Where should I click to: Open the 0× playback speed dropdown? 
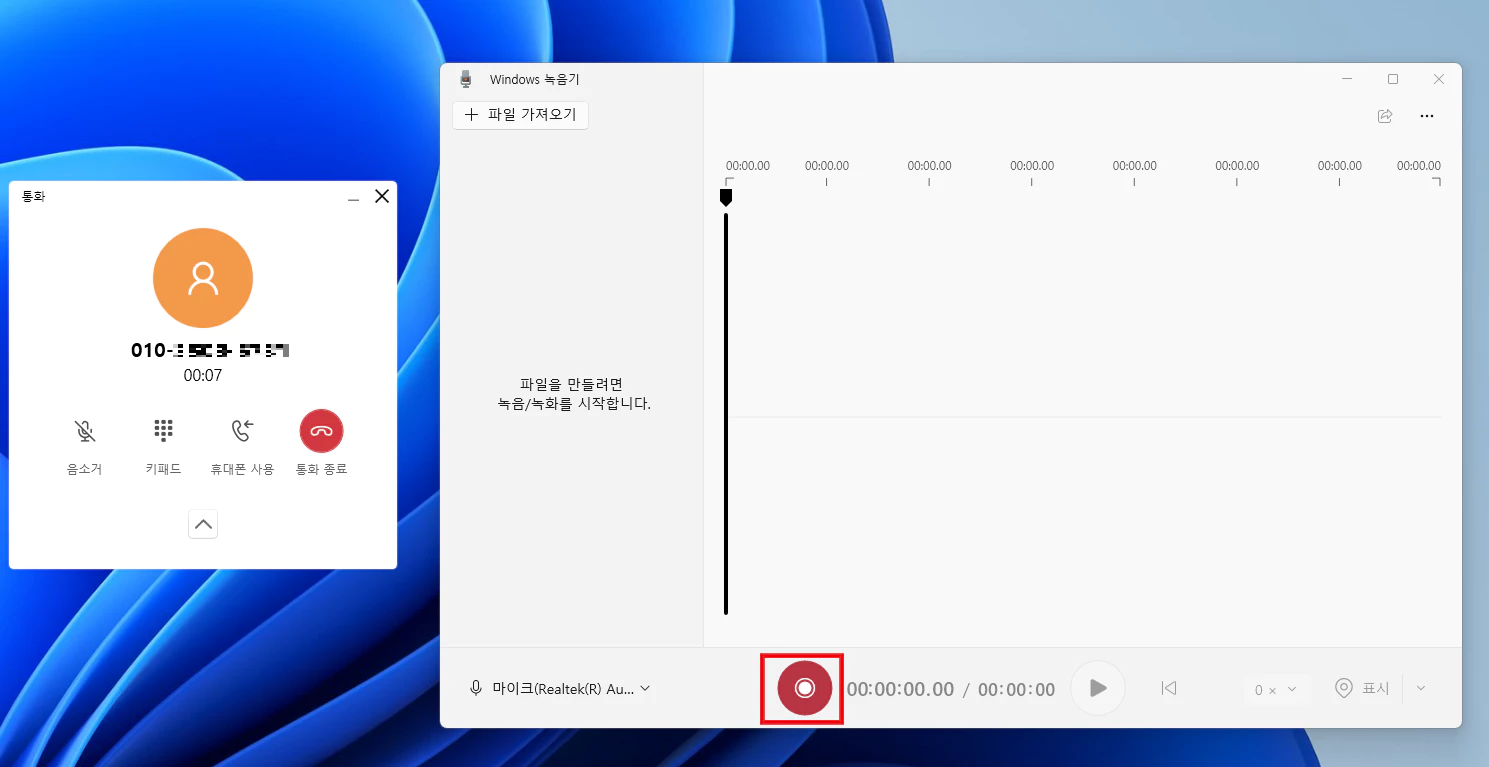pyautogui.click(x=1276, y=689)
